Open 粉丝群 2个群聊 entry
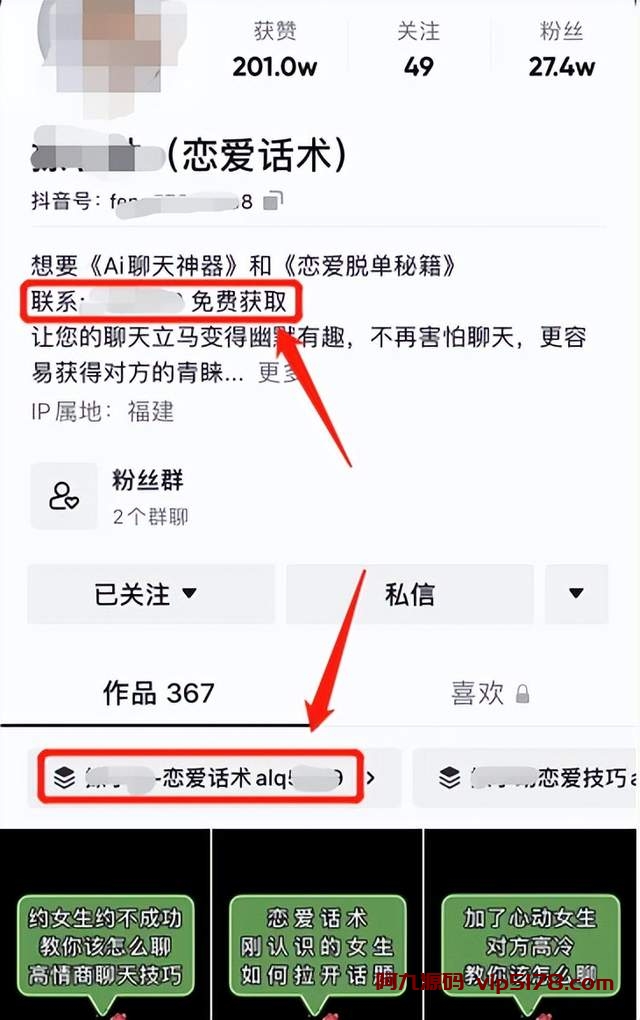 [111, 496]
